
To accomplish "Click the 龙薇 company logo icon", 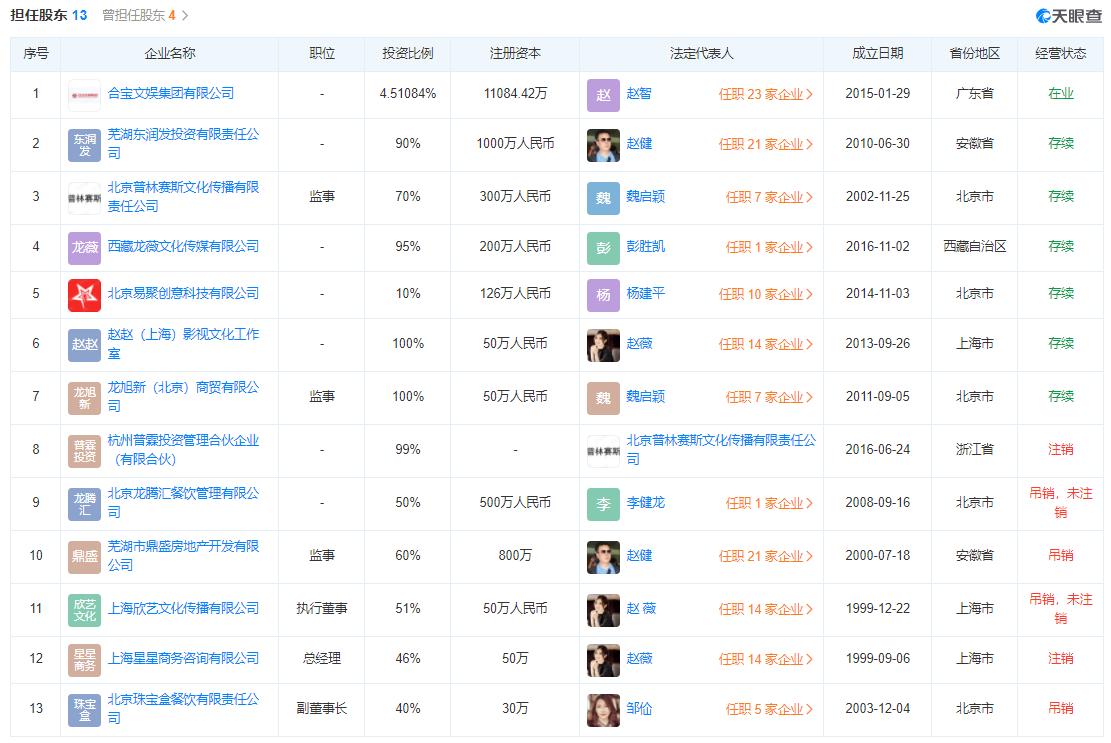I will (84, 248).
